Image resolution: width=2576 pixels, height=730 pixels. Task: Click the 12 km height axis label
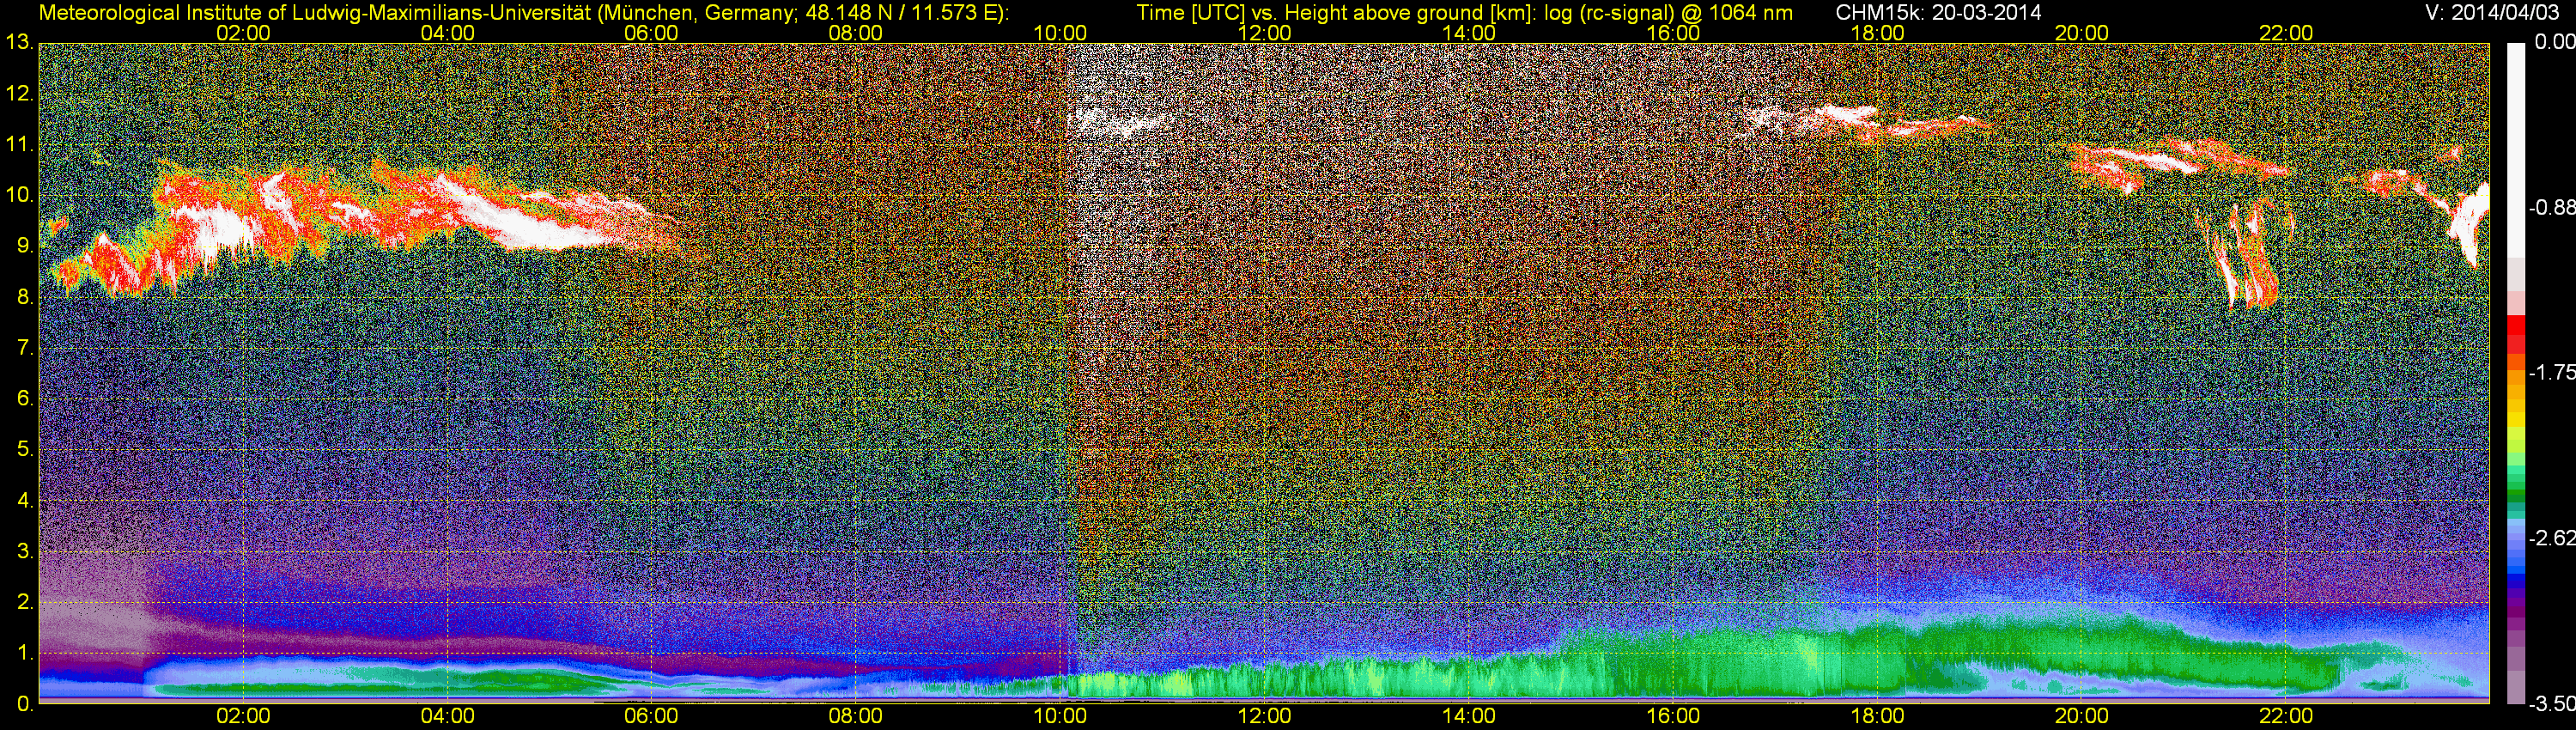click(x=19, y=94)
